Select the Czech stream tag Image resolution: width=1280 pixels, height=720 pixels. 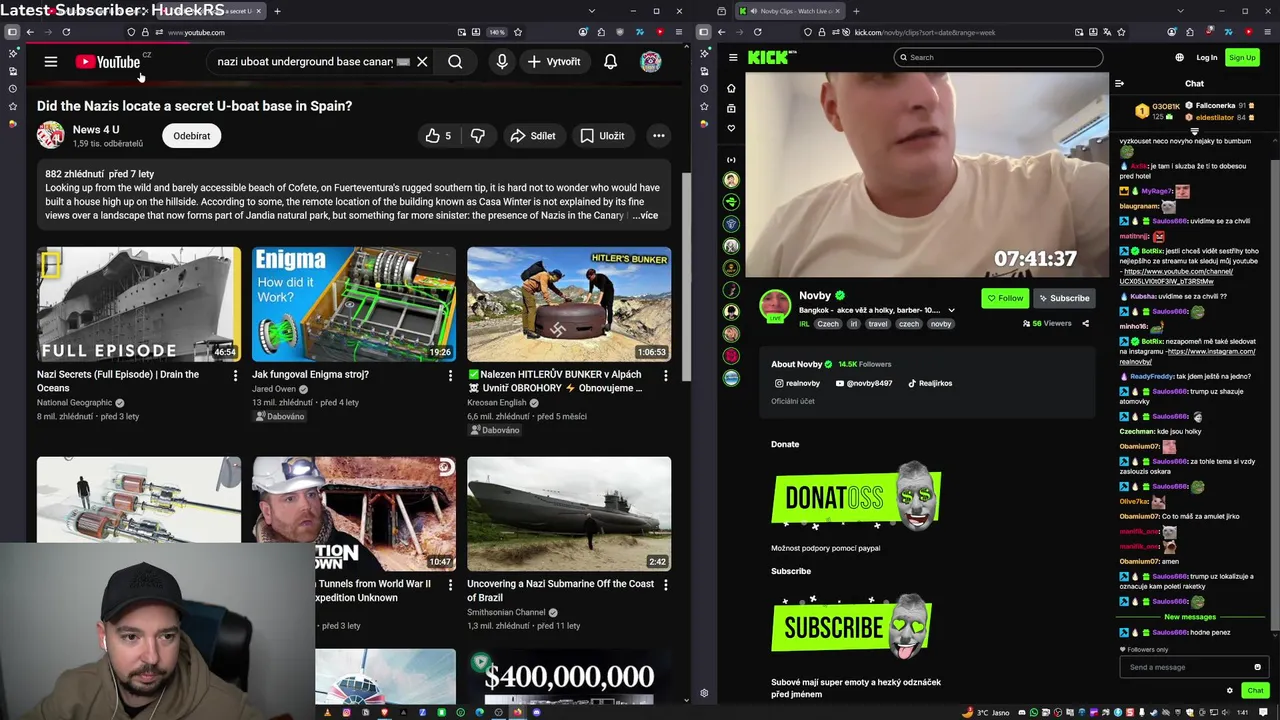point(828,324)
